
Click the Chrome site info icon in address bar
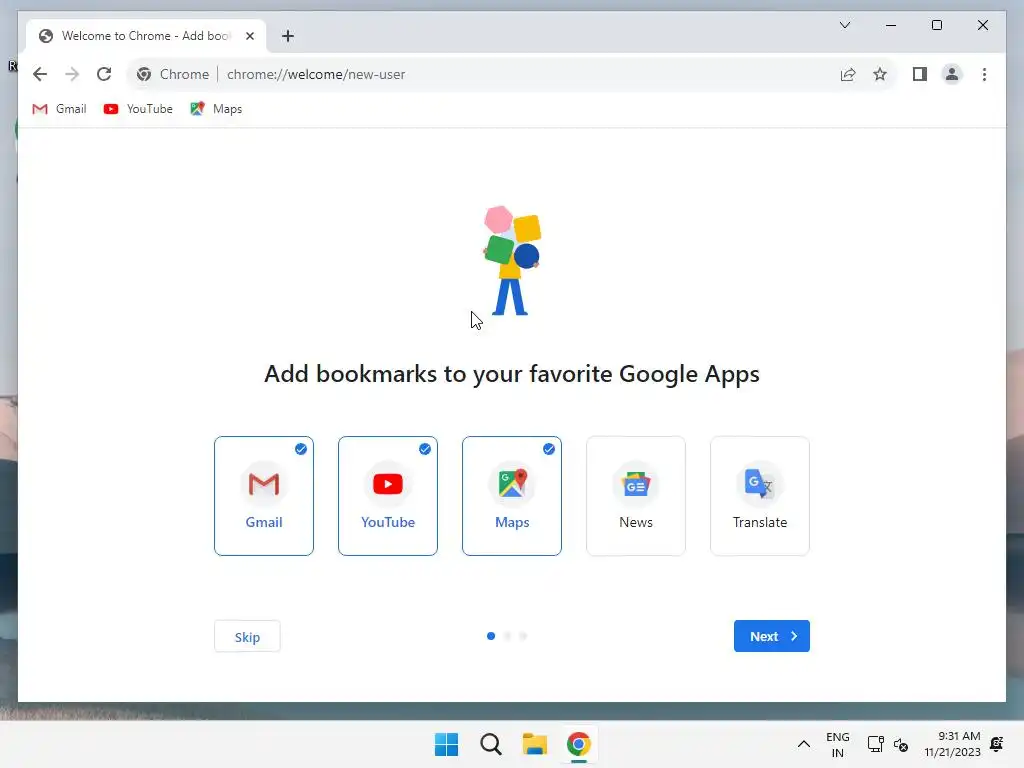pos(144,74)
